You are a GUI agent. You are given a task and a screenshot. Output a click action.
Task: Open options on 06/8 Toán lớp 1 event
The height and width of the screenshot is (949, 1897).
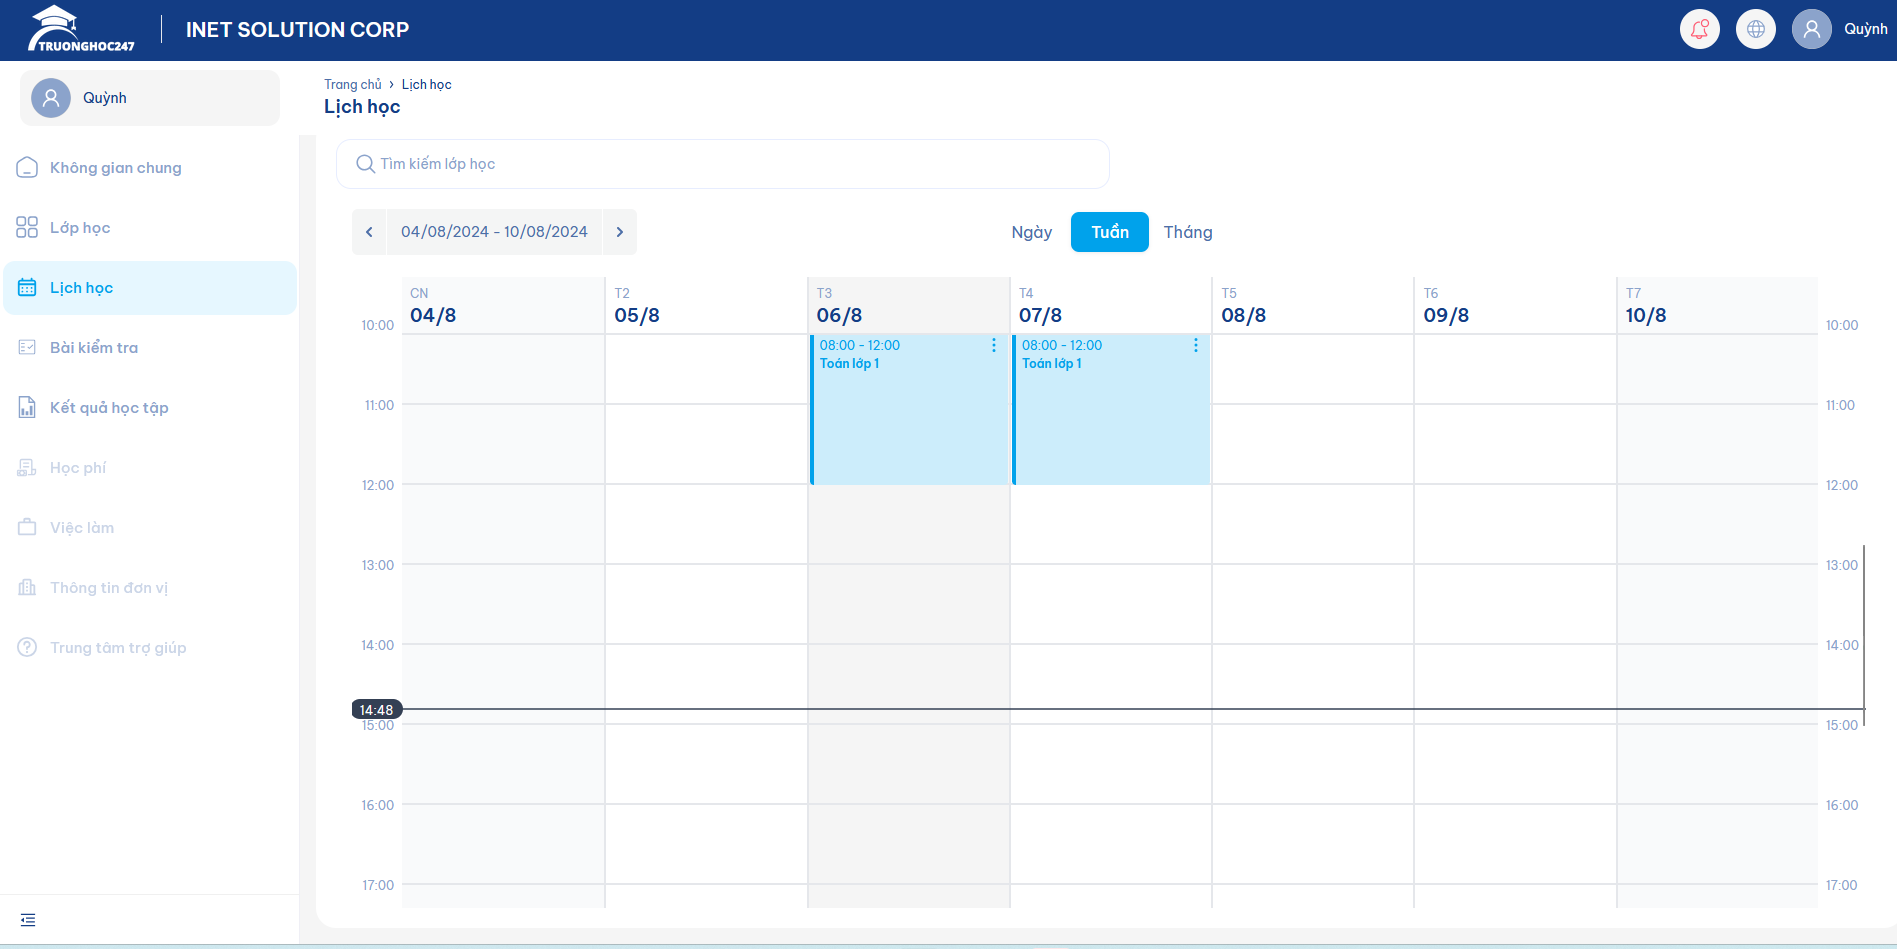[x=993, y=345]
